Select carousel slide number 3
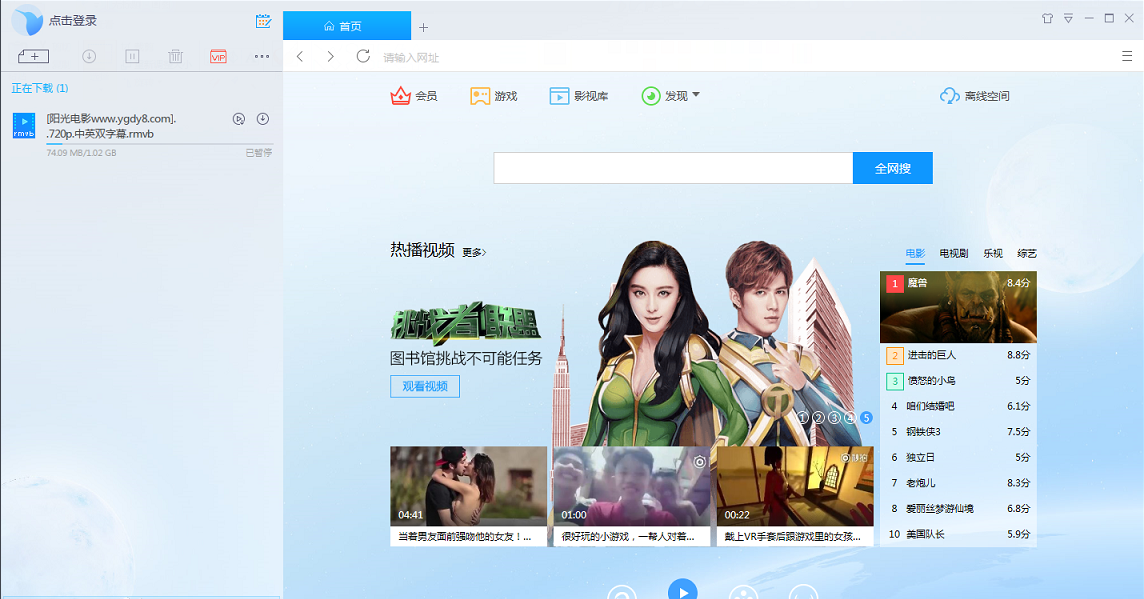The width and height of the screenshot is (1144, 599). point(836,418)
